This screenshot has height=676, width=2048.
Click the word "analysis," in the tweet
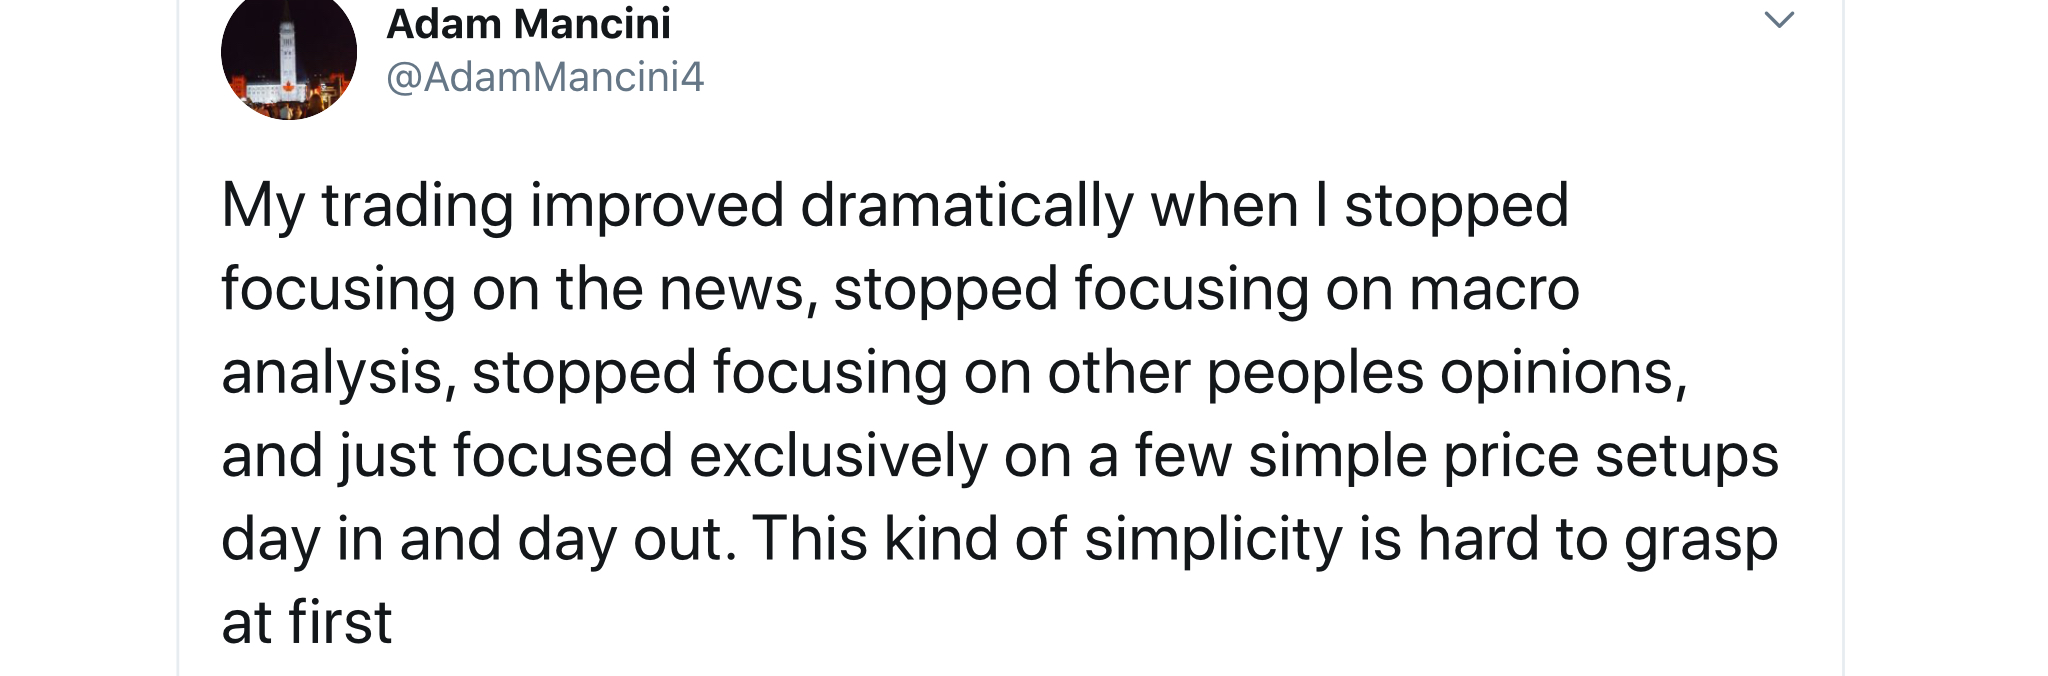coord(338,372)
